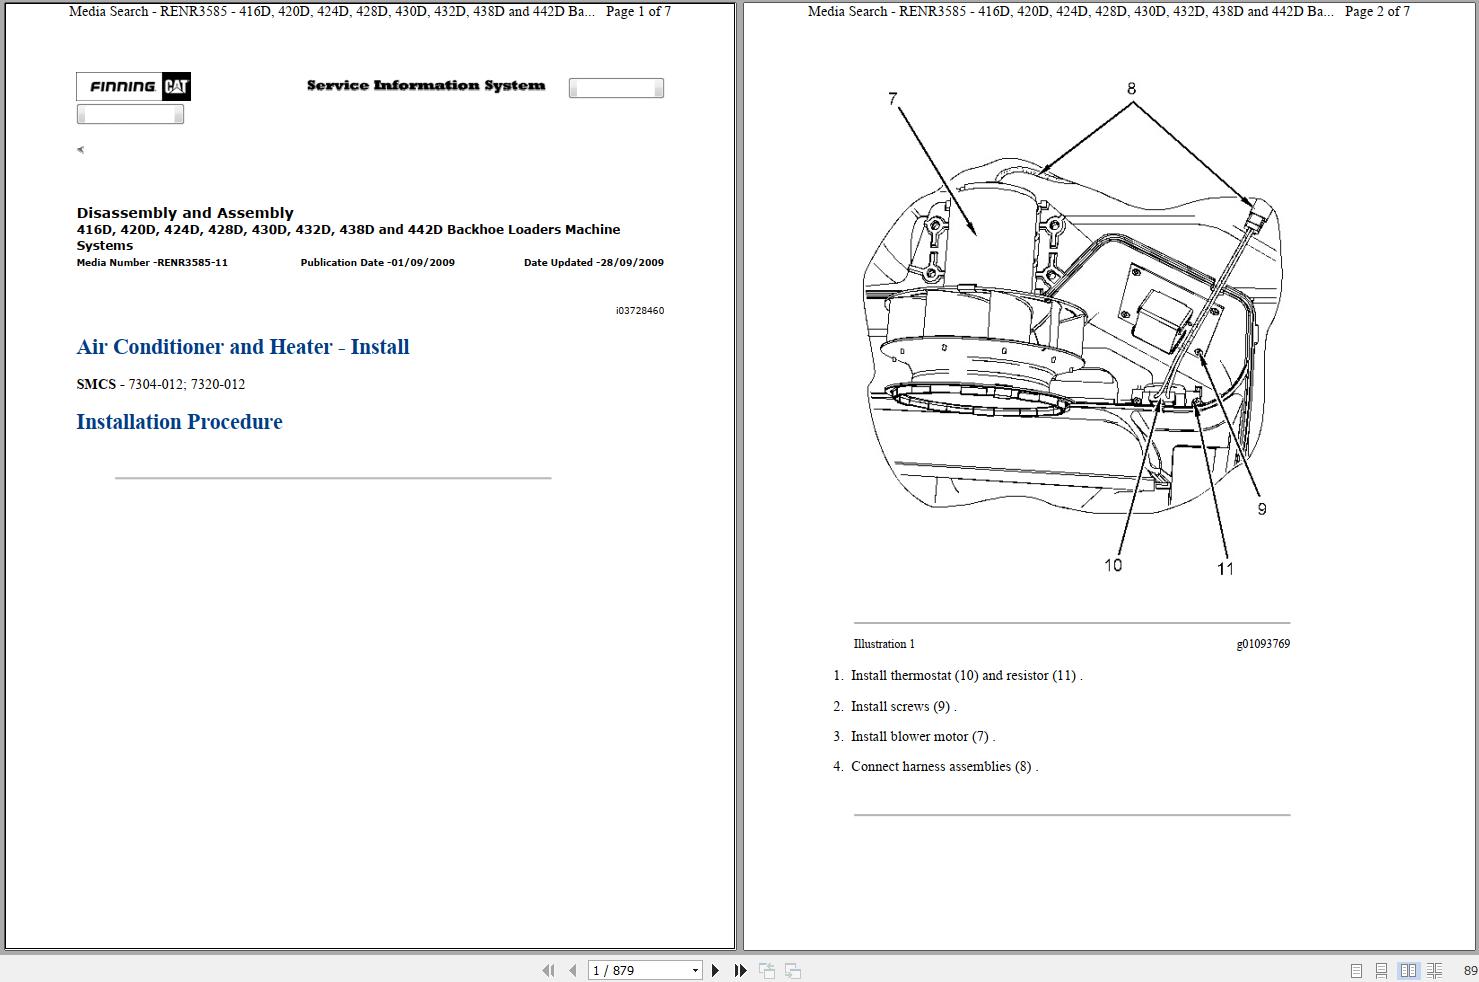Enable single page view mode
The image size is (1479, 982).
(x=1357, y=970)
